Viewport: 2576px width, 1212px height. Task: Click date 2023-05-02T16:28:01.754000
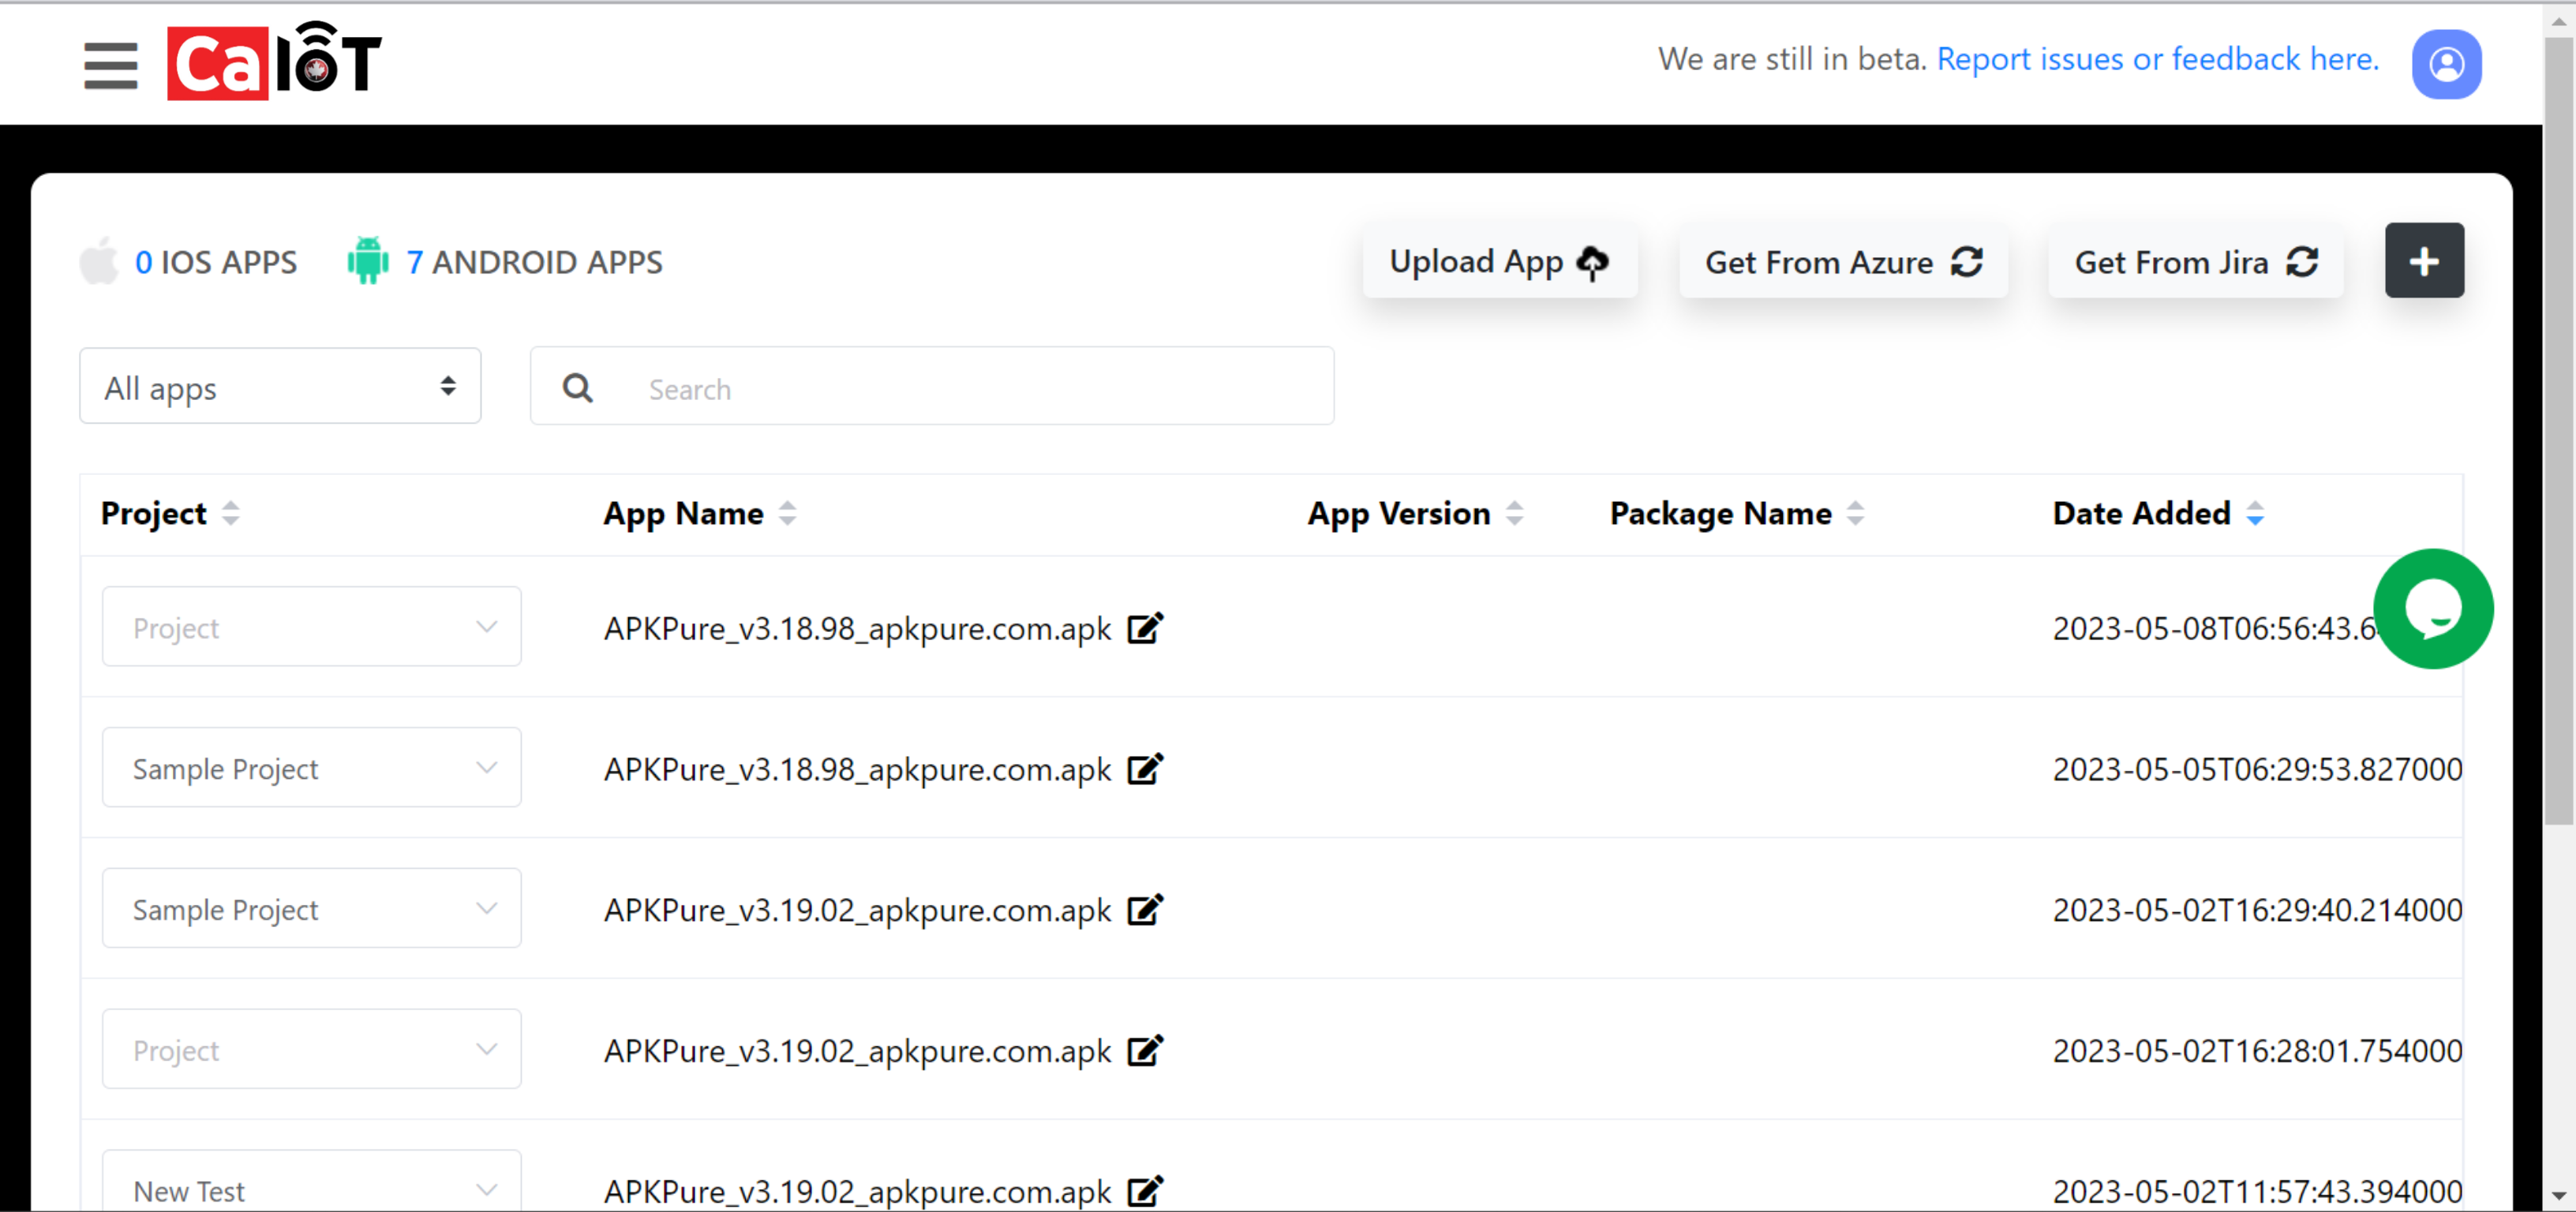pos(2257,1051)
